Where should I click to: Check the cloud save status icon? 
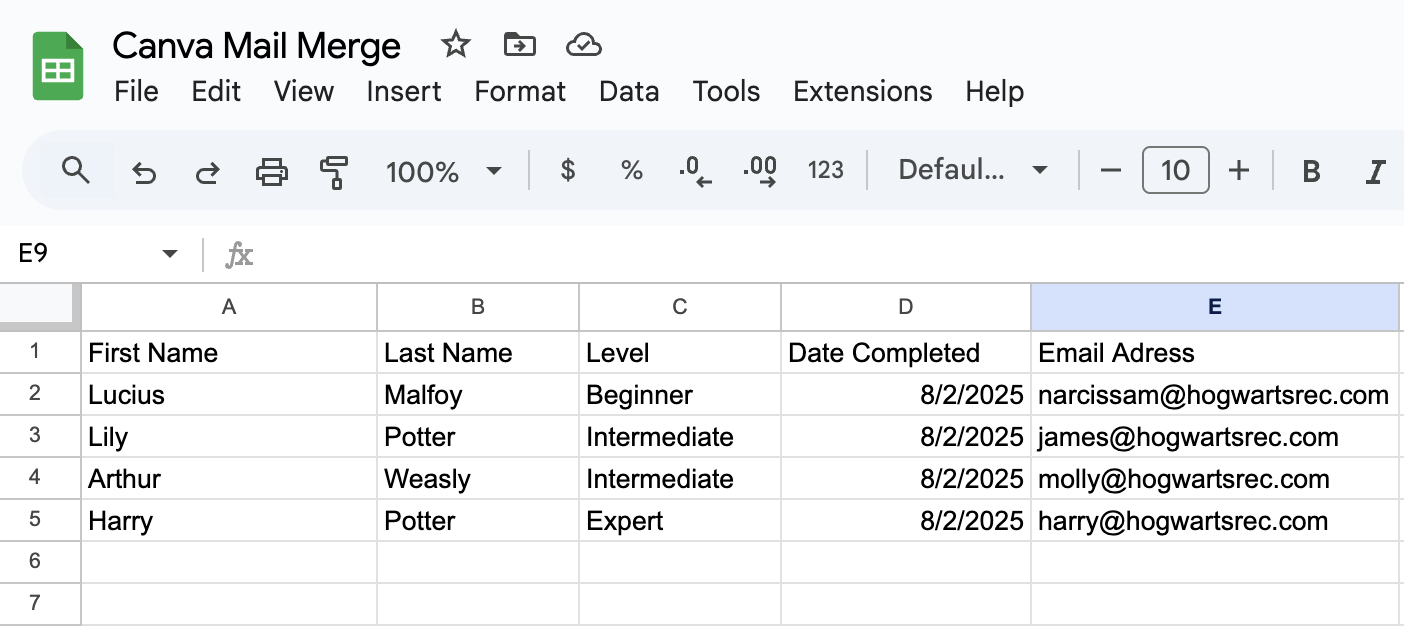tap(583, 45)
